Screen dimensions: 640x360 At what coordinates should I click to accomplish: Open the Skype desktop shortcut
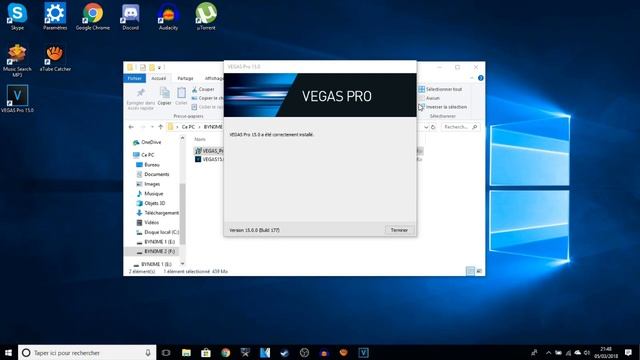tap(17, 16)
